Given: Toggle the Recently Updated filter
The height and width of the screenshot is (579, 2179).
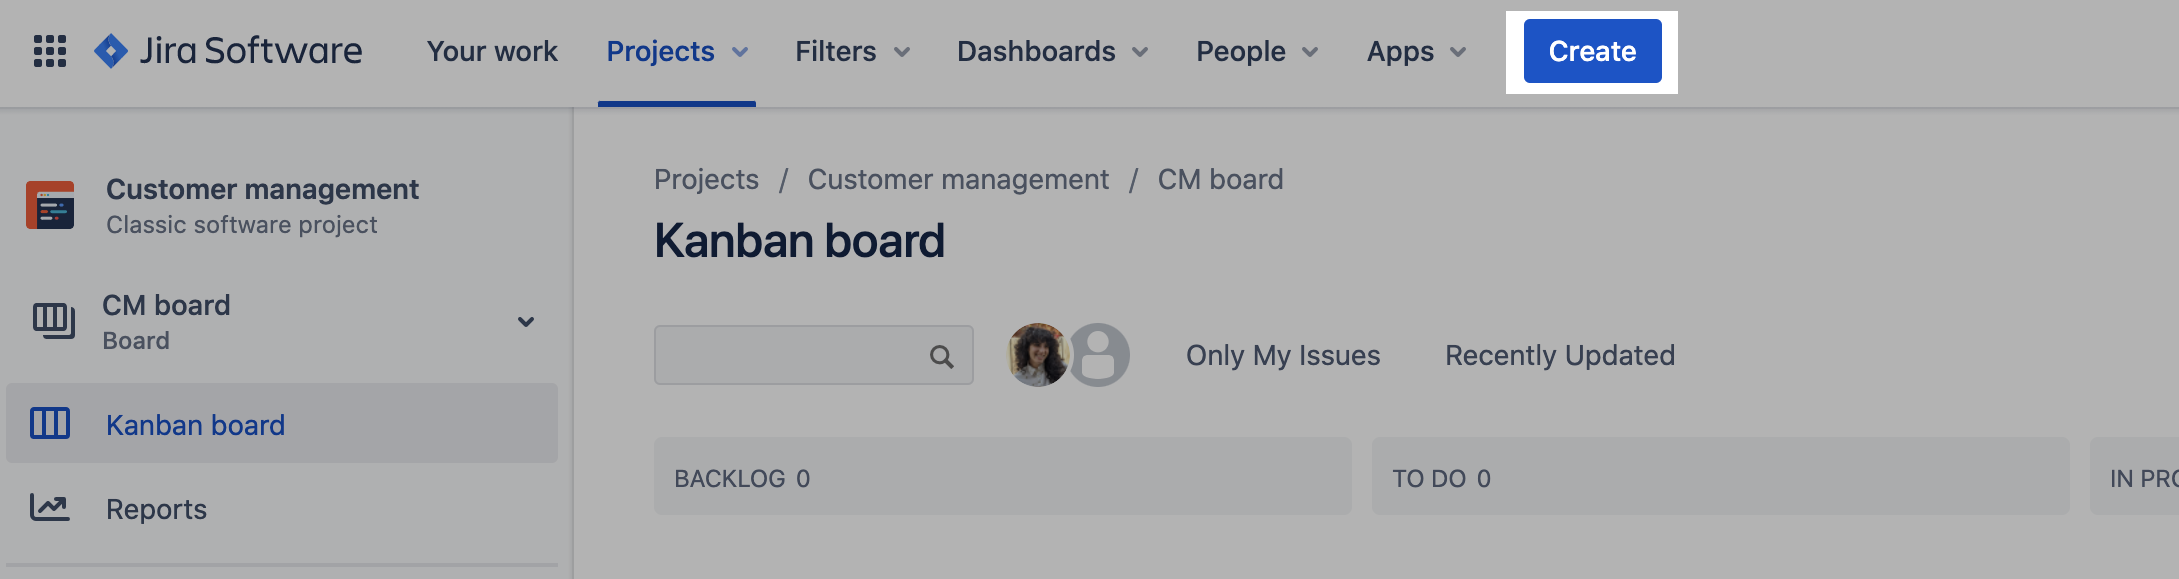Looking at the screenshot, I should point(1559,355).
